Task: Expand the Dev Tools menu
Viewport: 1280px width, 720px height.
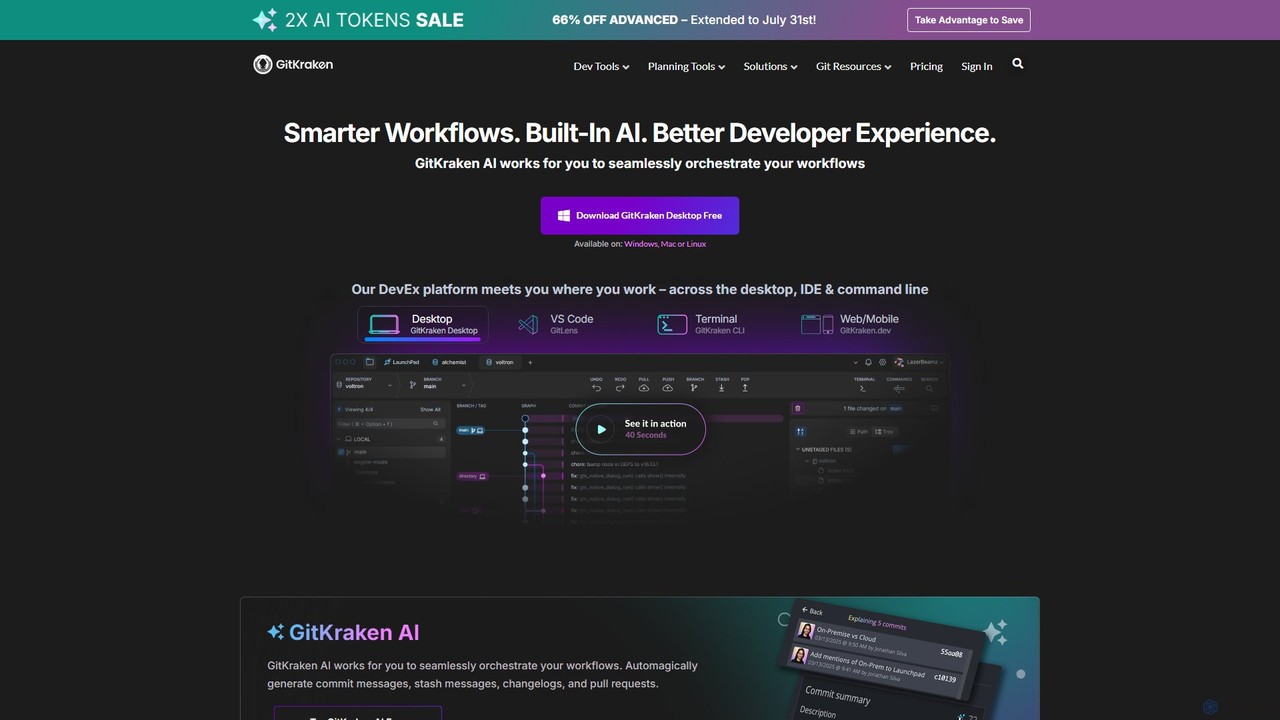Action: [x=601, y=66]
